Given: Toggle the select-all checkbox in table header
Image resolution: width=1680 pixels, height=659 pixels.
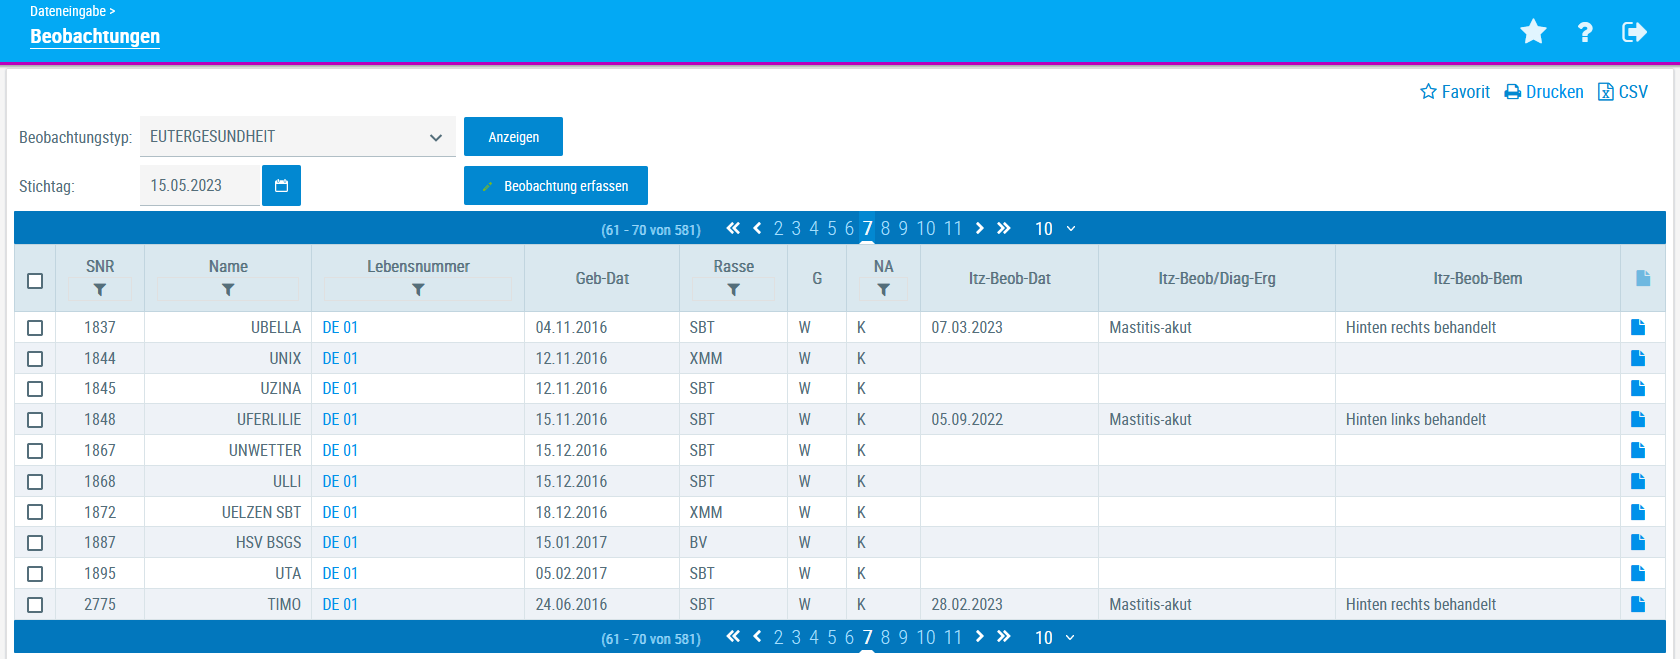Looking at the screenshot, I should coord(35,281).
